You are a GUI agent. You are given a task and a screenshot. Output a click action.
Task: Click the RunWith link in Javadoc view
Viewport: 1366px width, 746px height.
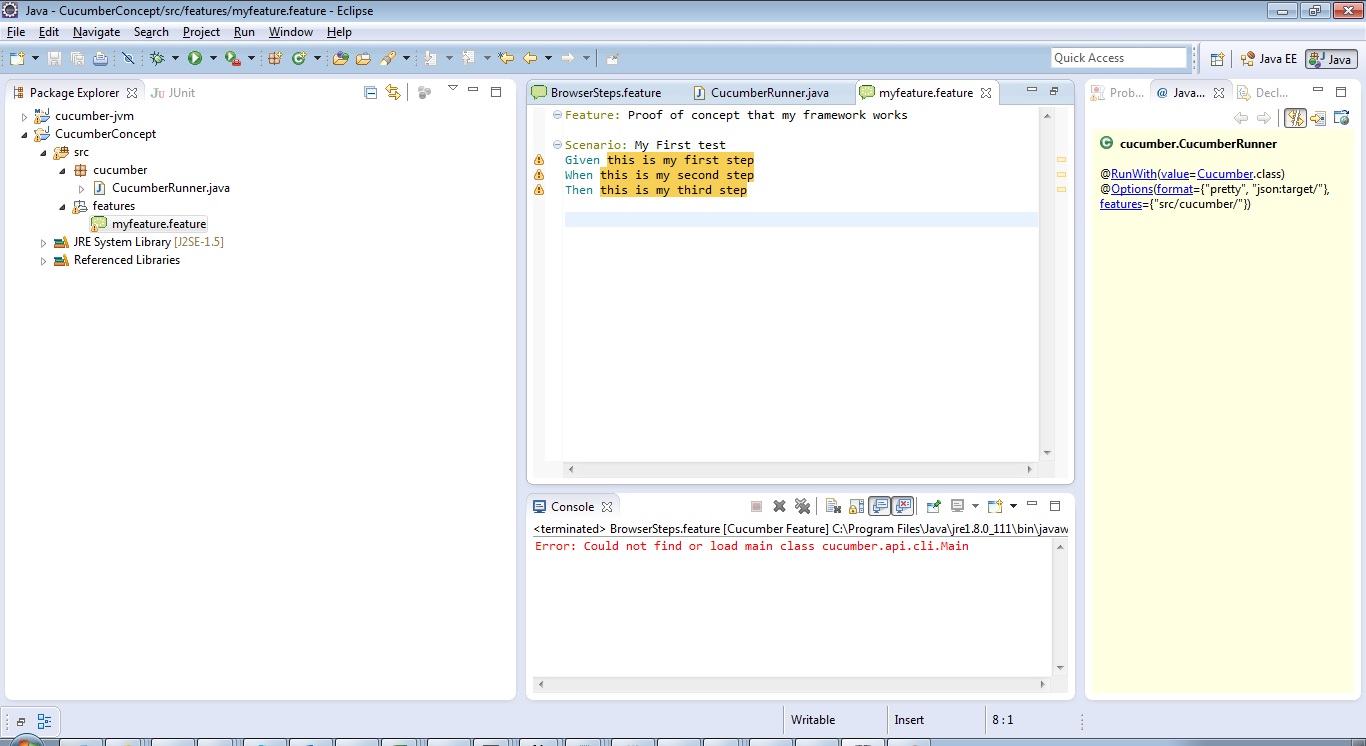click(x=1134, y=173)
